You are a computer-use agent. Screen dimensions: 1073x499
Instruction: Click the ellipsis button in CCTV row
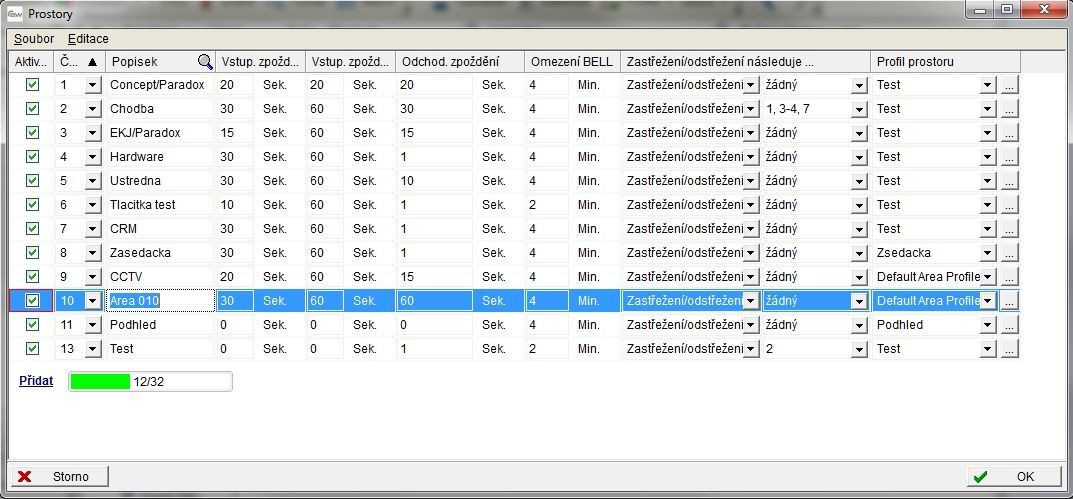(1009, 277)
